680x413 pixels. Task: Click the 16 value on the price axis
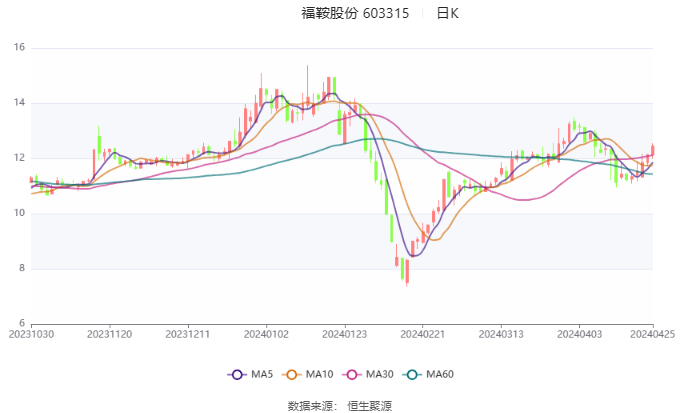click(18, 48)
